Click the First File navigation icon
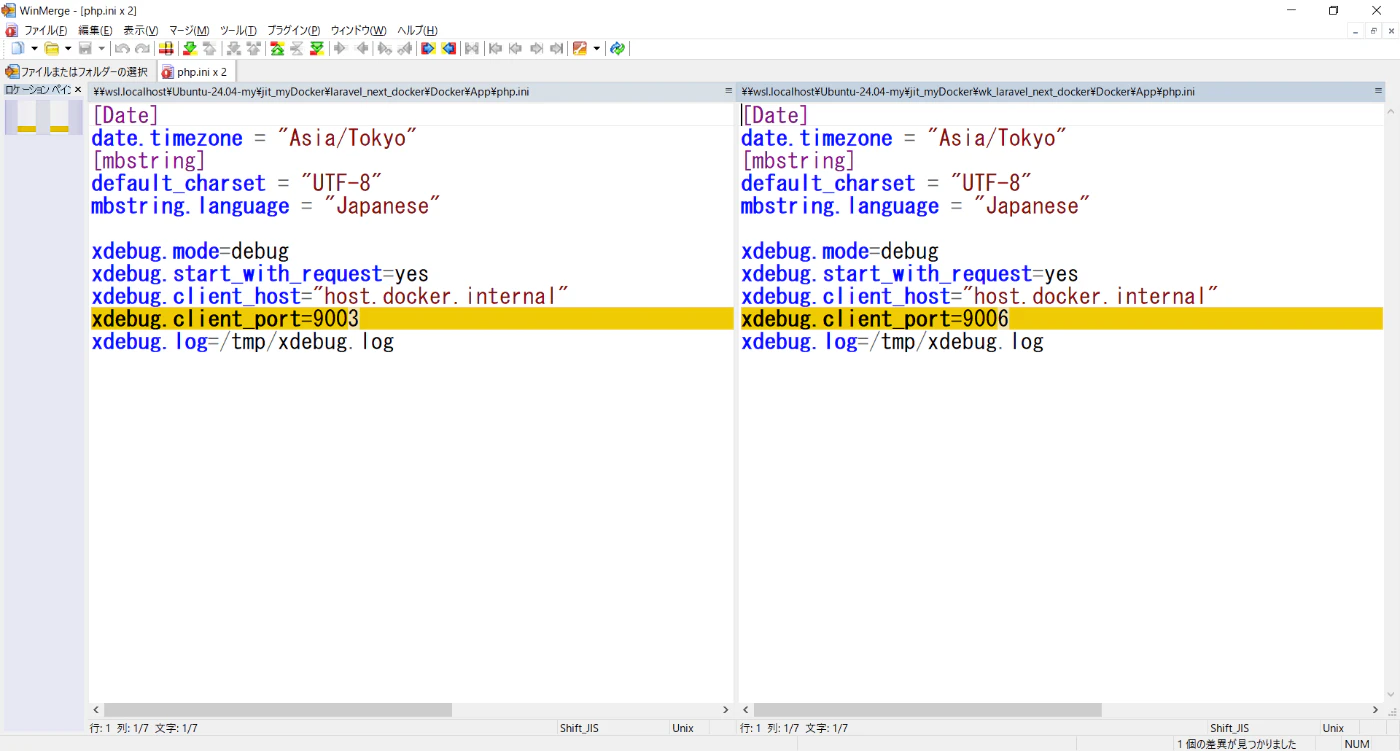Screen dimensions: 1400x751 495,48
